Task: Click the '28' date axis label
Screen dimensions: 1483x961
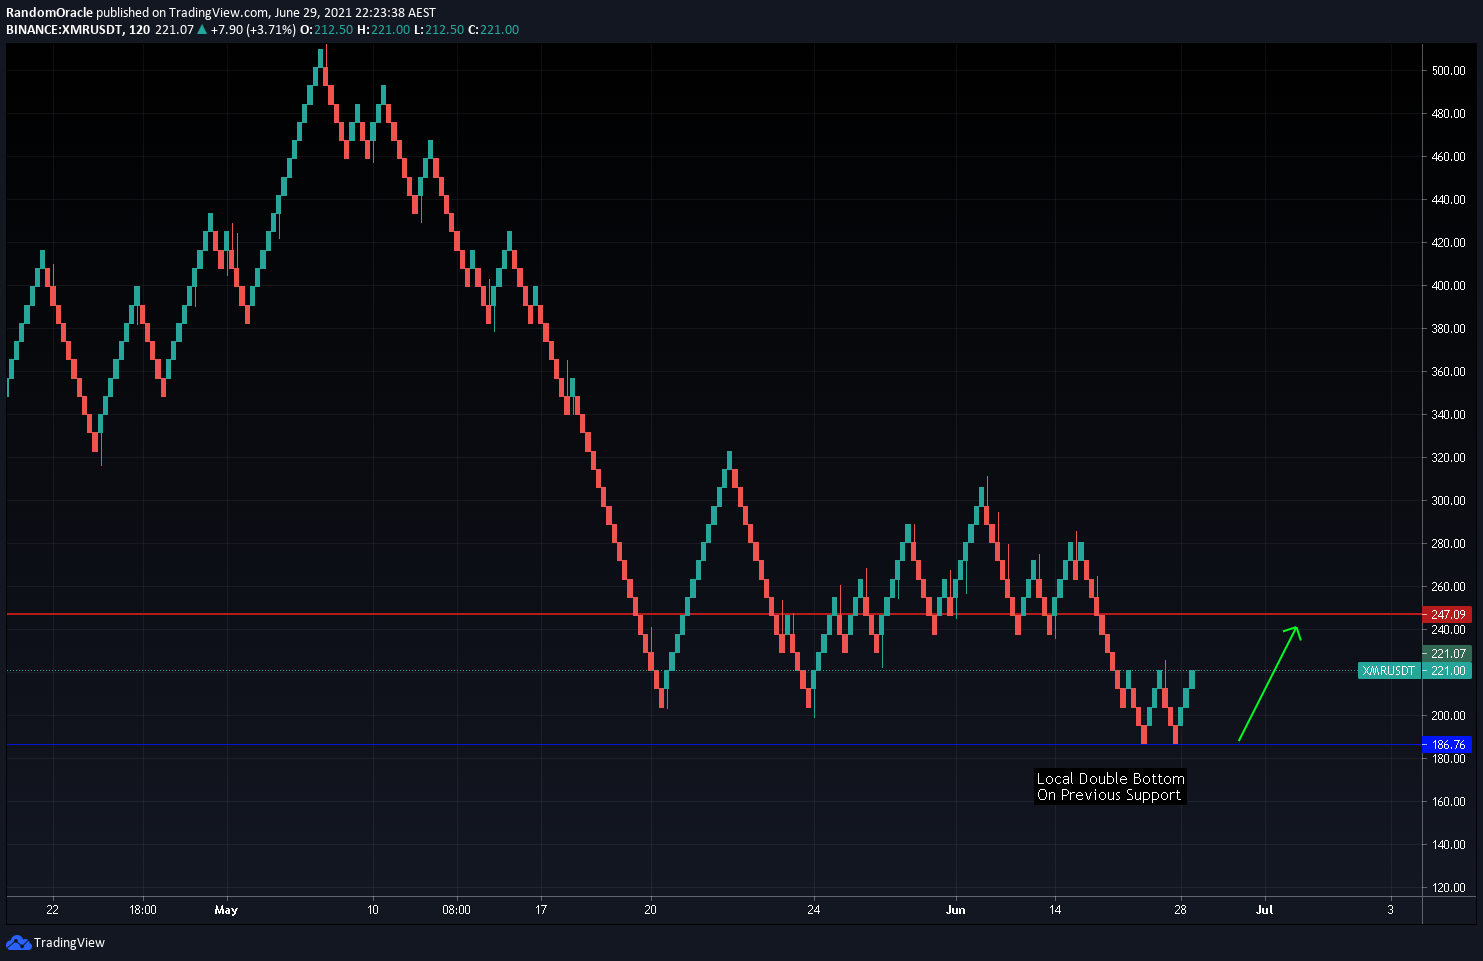Action: click(1180, 910)
